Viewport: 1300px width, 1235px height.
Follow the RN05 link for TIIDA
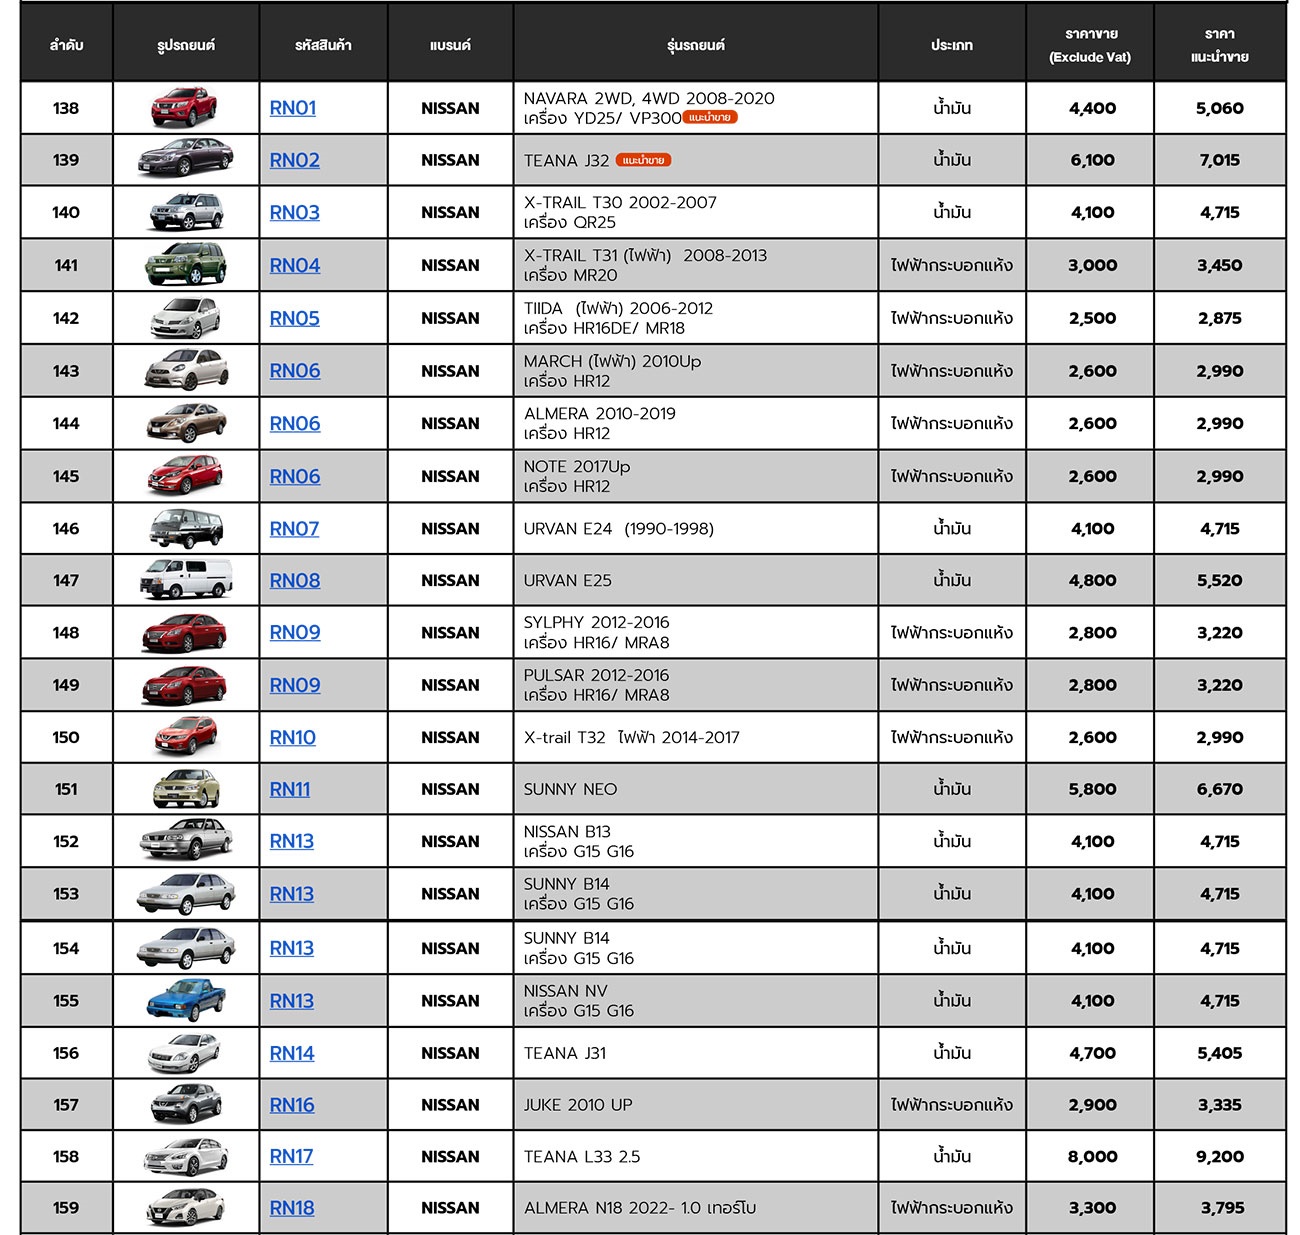pos(295,318)
